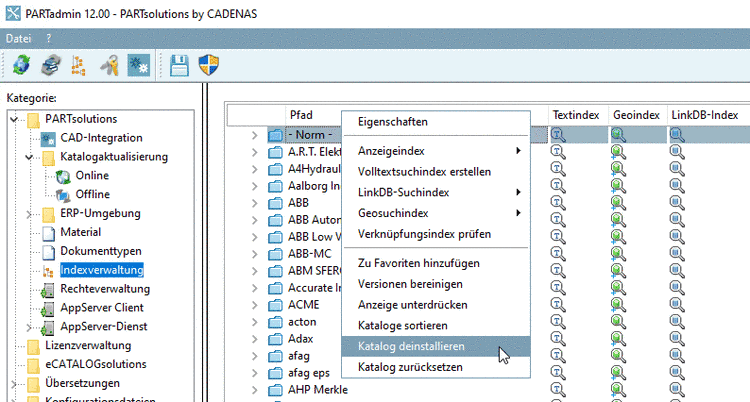The image size is (750, 402).
Task: Click the Geoindex icon in the Norm row
Action: tap(618, 135)
